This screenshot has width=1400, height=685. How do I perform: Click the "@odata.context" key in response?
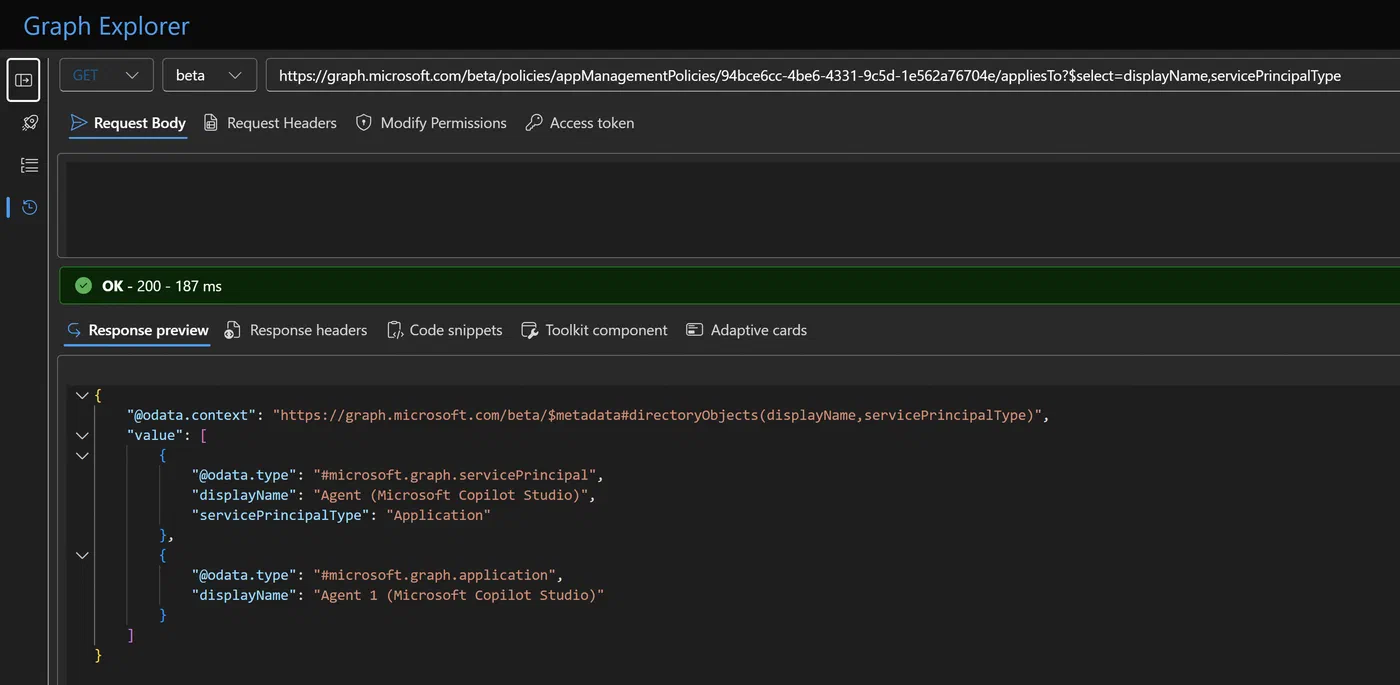192,415
